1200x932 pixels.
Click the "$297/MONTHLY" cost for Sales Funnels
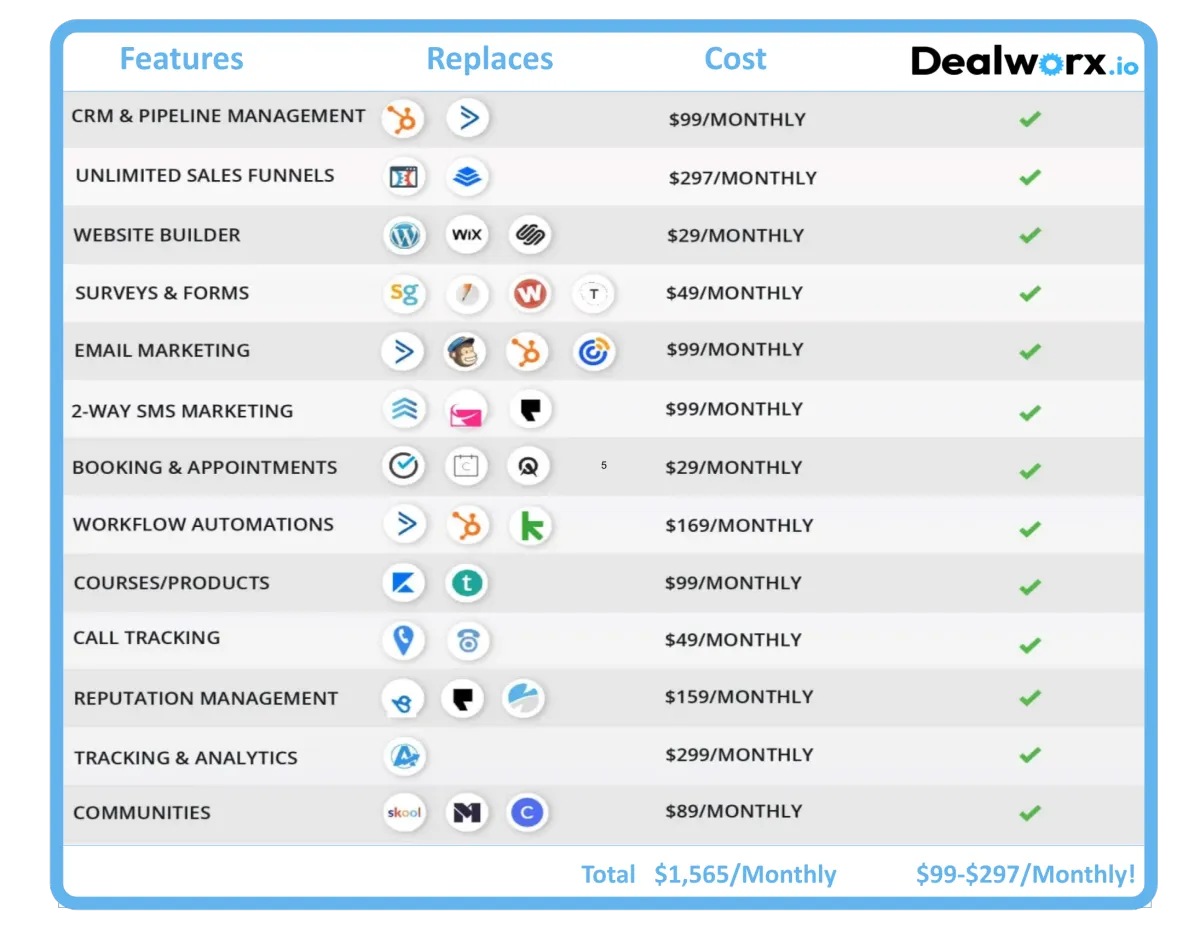pos(742,178)
